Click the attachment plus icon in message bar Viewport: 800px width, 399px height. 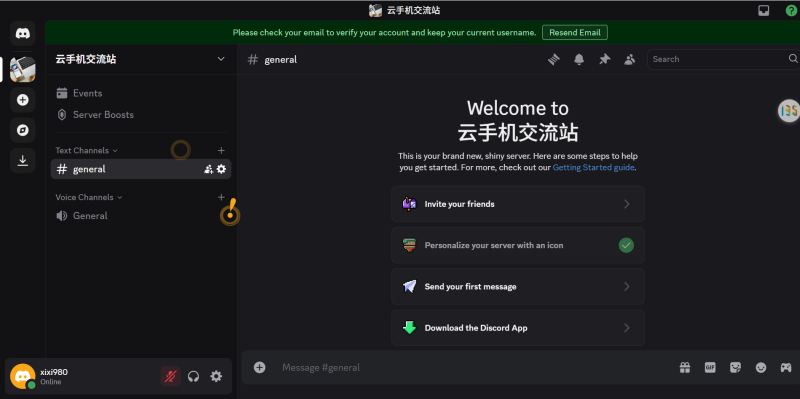(x=260, y=367)
